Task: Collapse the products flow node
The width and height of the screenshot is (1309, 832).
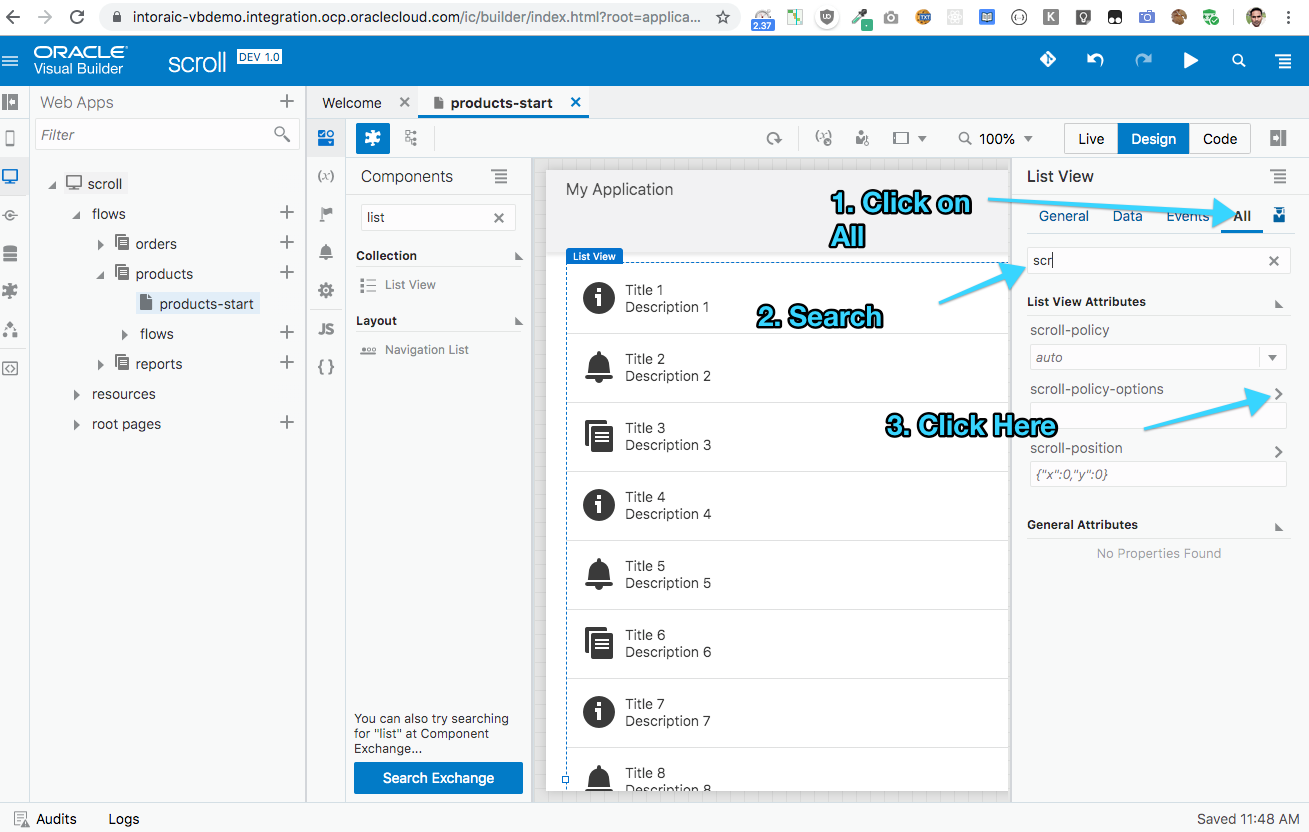Action: coord(100,274)
